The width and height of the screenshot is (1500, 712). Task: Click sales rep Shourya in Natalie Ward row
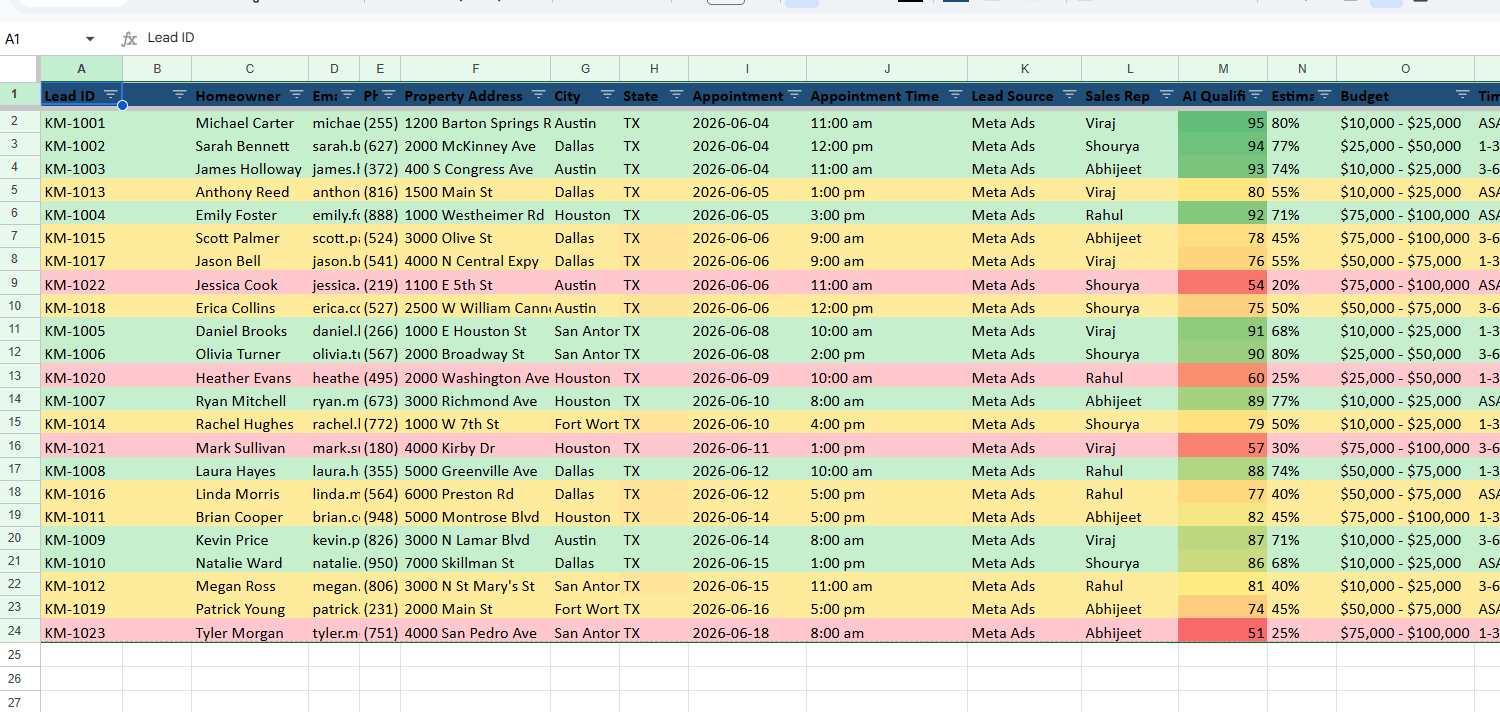[1130, 563]
